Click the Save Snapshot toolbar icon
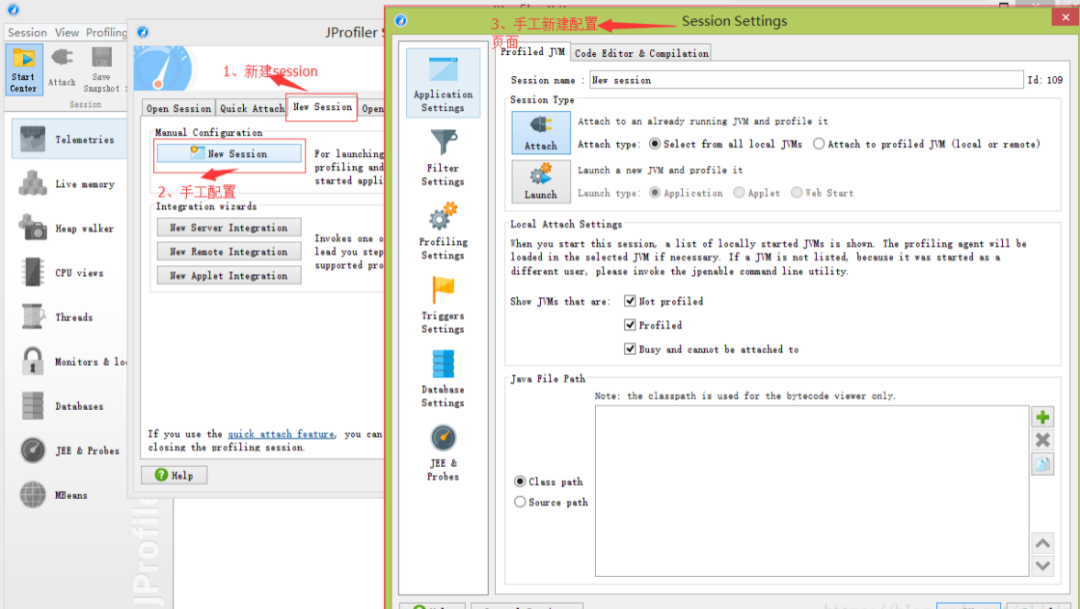Viewport: 1080px width, 609px height. click(x=101, y=70)
